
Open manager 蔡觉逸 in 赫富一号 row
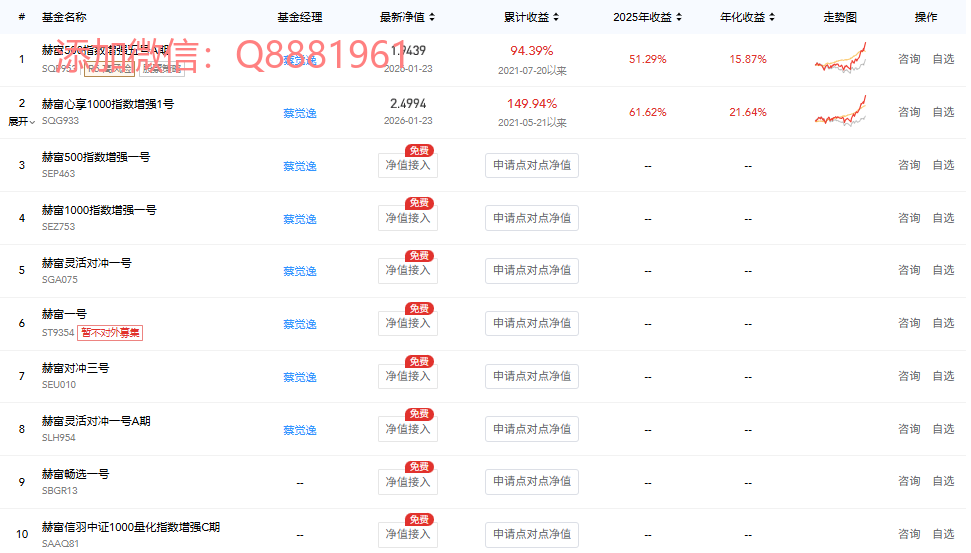[299, 324]
